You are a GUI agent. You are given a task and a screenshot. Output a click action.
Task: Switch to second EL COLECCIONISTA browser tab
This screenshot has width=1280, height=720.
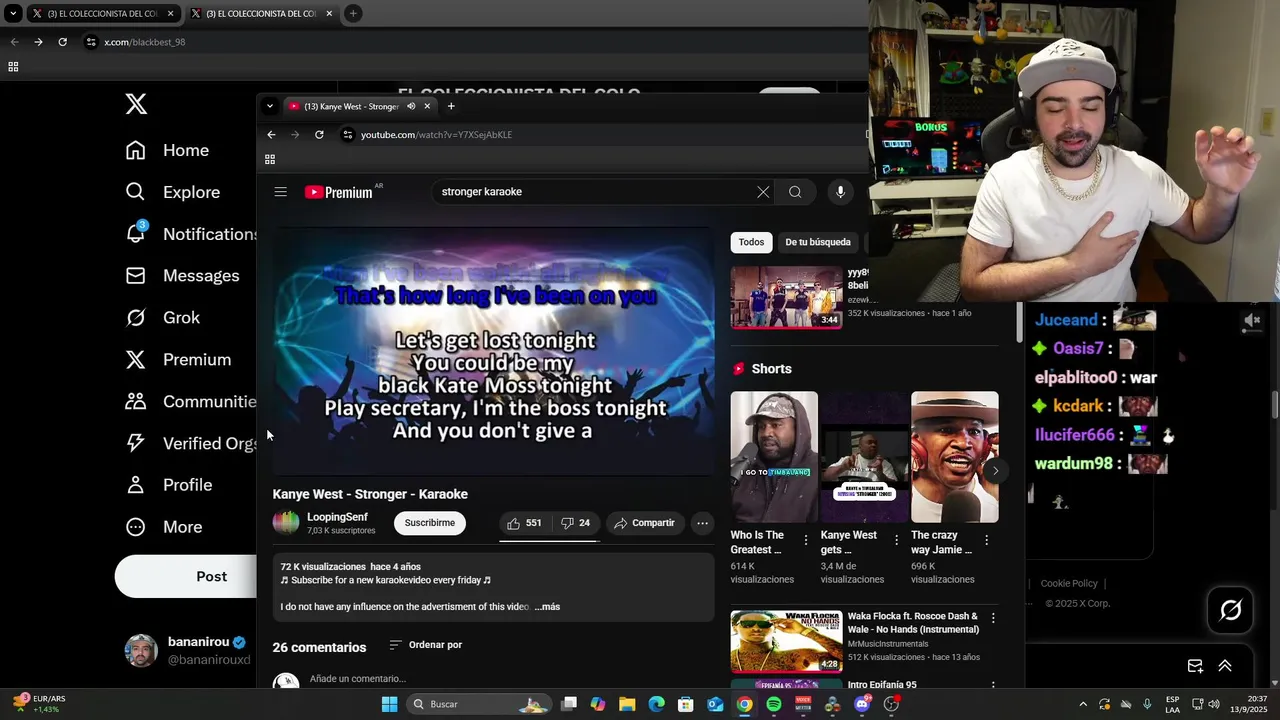260,13
